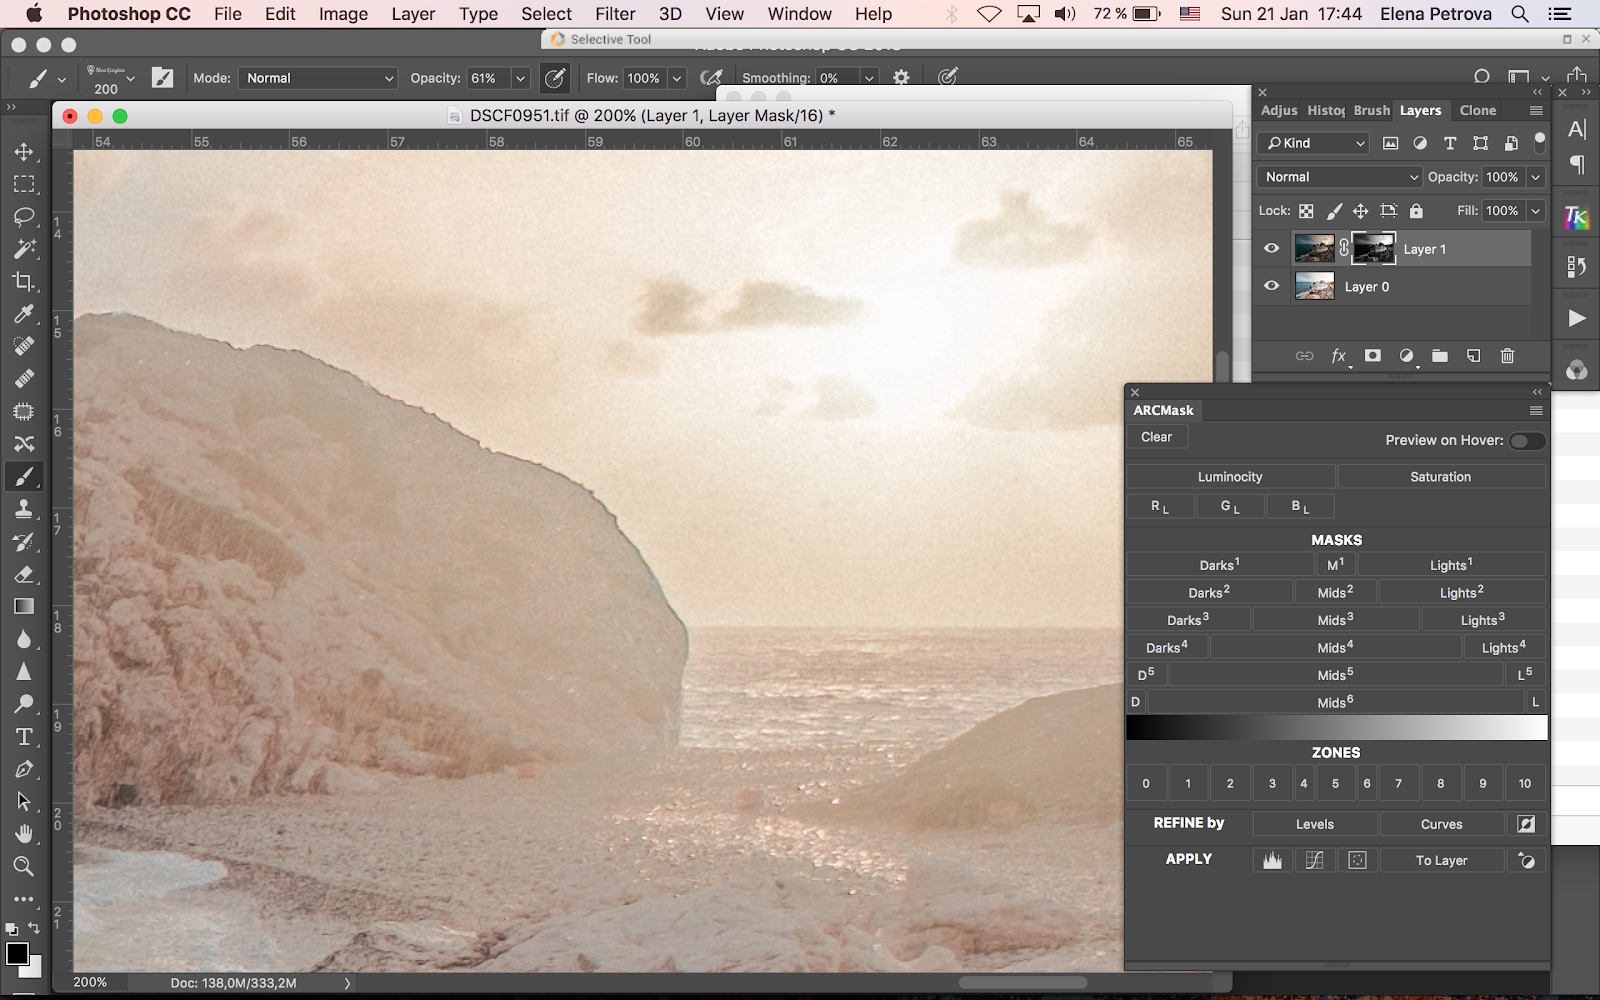Toggle lock all padlock icon
This screenshot has width=1600, height=1000.
click(1416, 211)
